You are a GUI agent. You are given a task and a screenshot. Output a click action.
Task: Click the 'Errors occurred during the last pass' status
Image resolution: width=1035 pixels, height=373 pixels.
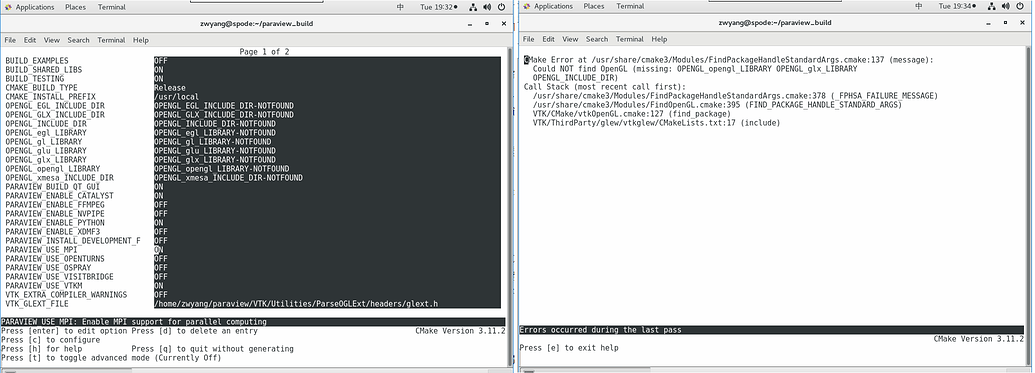click(601, 329)
